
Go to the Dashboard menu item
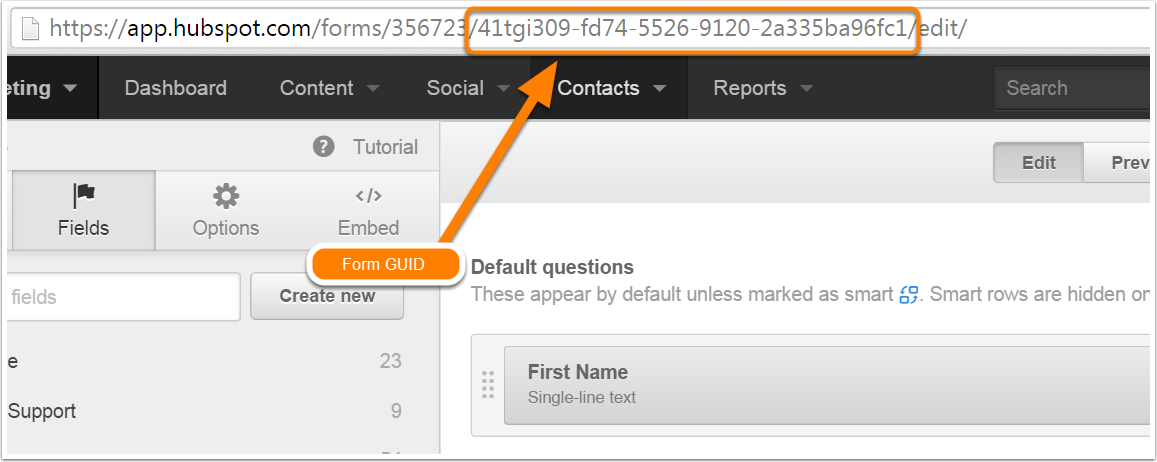point(176,88)
